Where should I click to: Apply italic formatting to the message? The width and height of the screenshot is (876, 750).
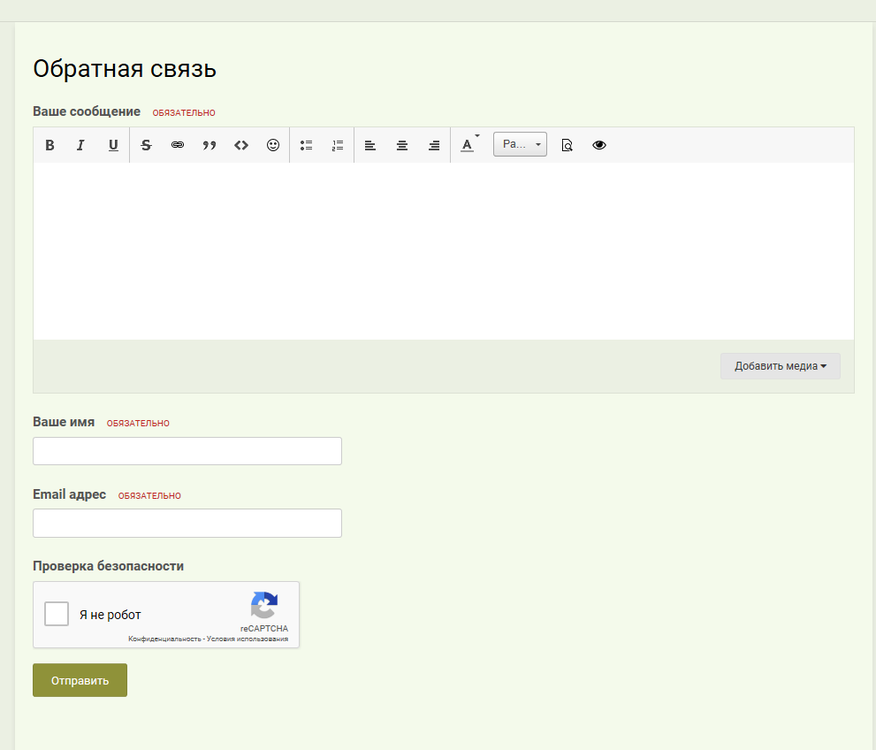pyautogui.click(x=81, y=145)
